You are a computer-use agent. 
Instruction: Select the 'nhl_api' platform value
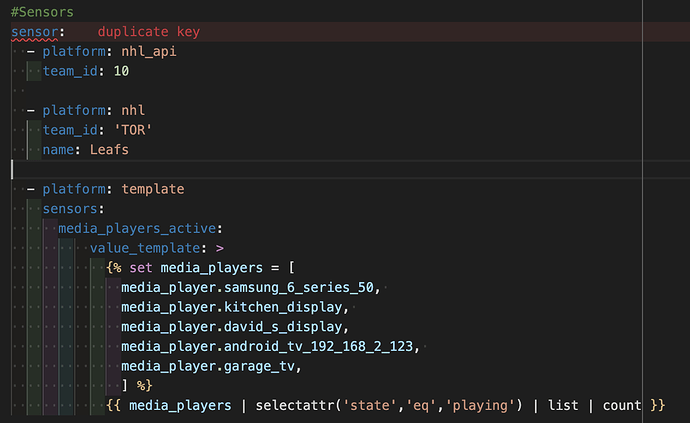(149, 51)
